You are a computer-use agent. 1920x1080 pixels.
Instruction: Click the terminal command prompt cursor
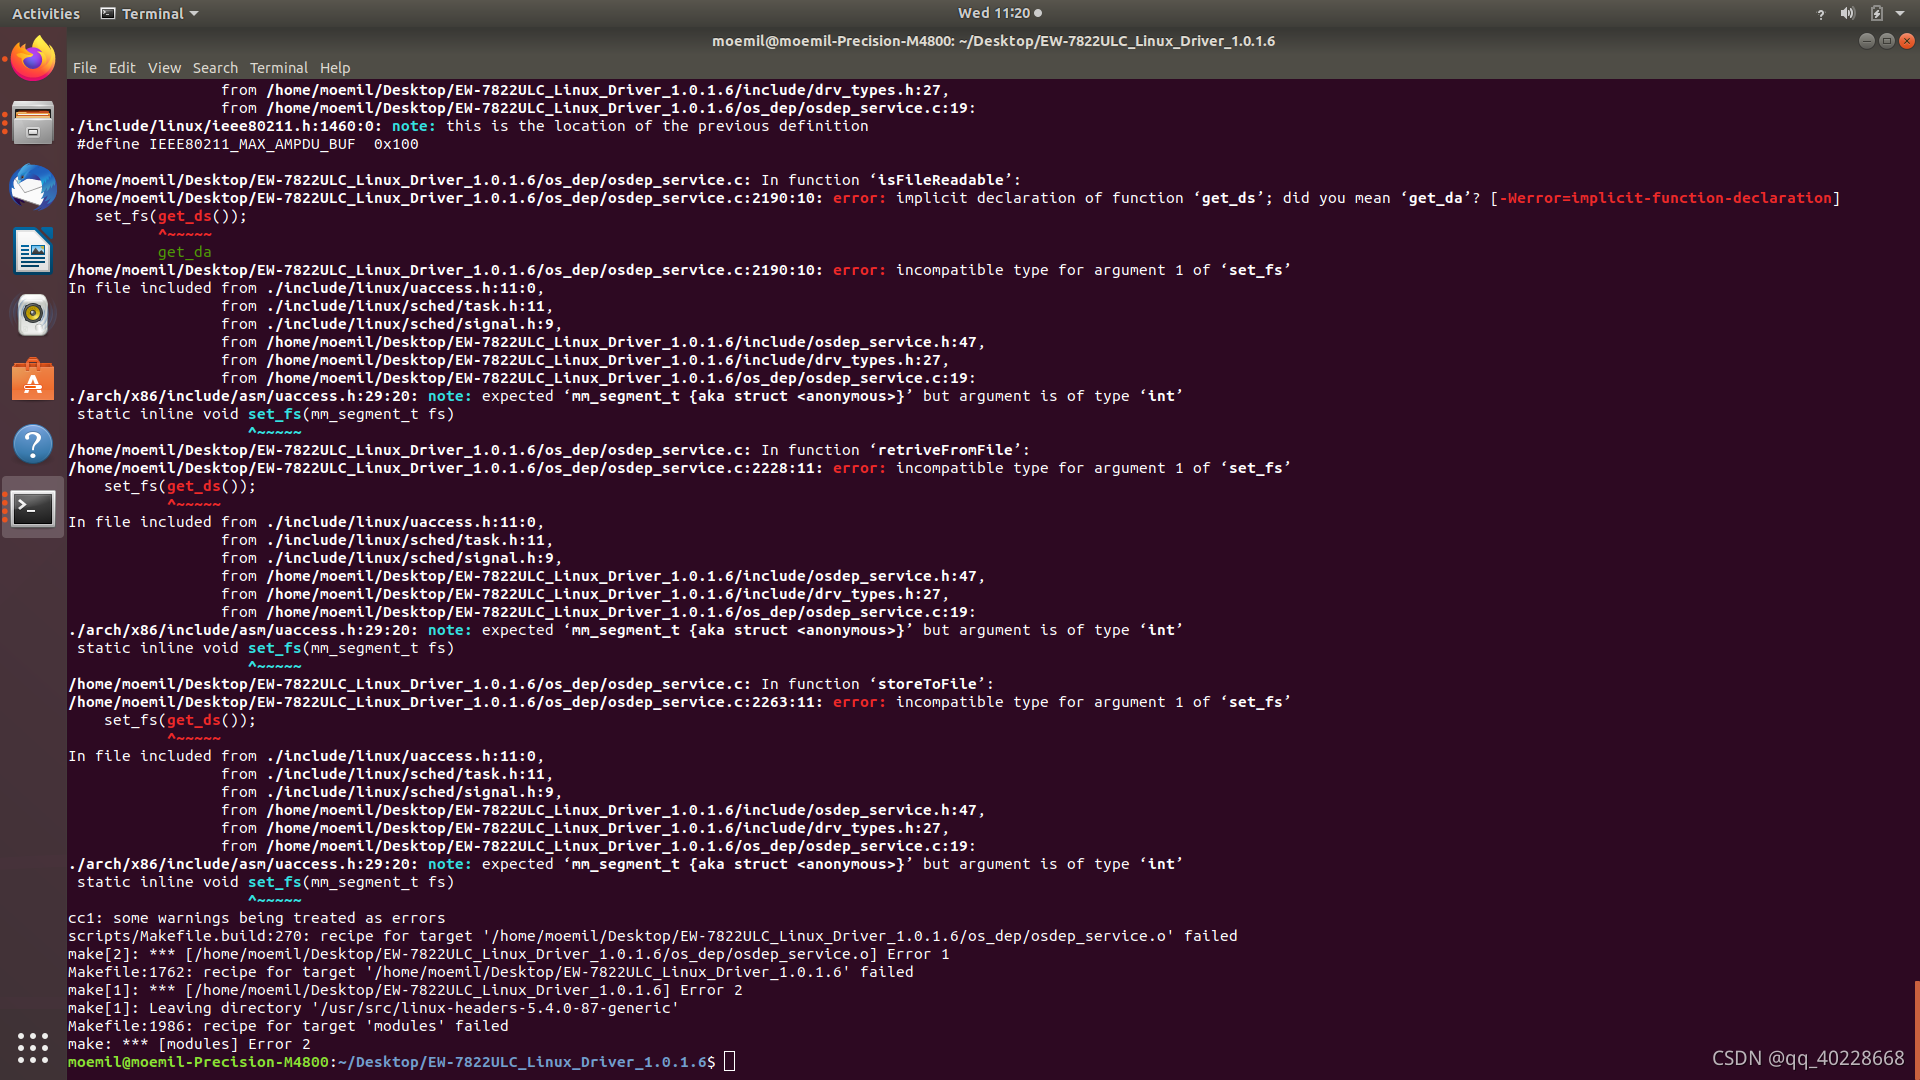click(729, 1062)
